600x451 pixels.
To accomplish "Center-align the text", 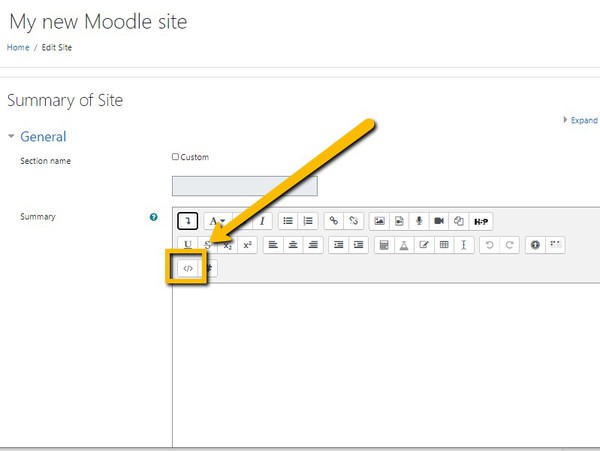I will (x=293, y=245).
